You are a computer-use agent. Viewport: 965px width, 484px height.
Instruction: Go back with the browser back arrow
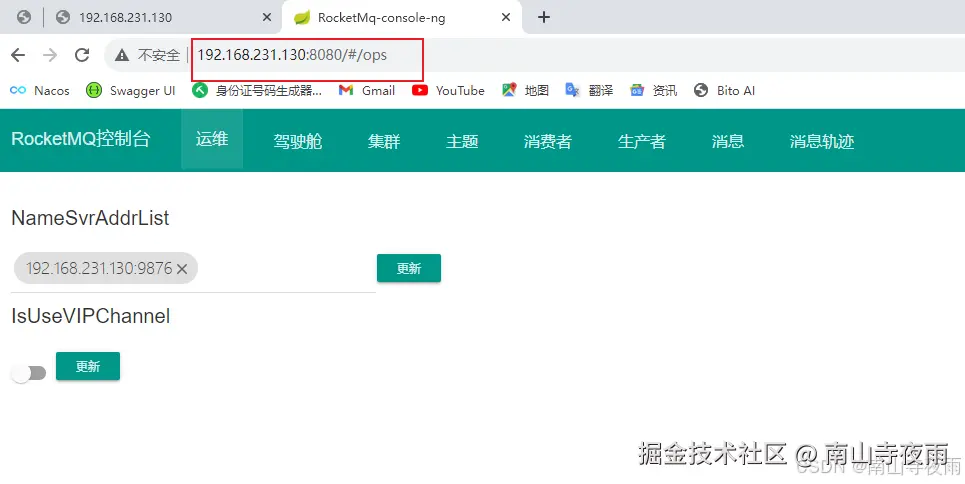(x=18, y=55)
